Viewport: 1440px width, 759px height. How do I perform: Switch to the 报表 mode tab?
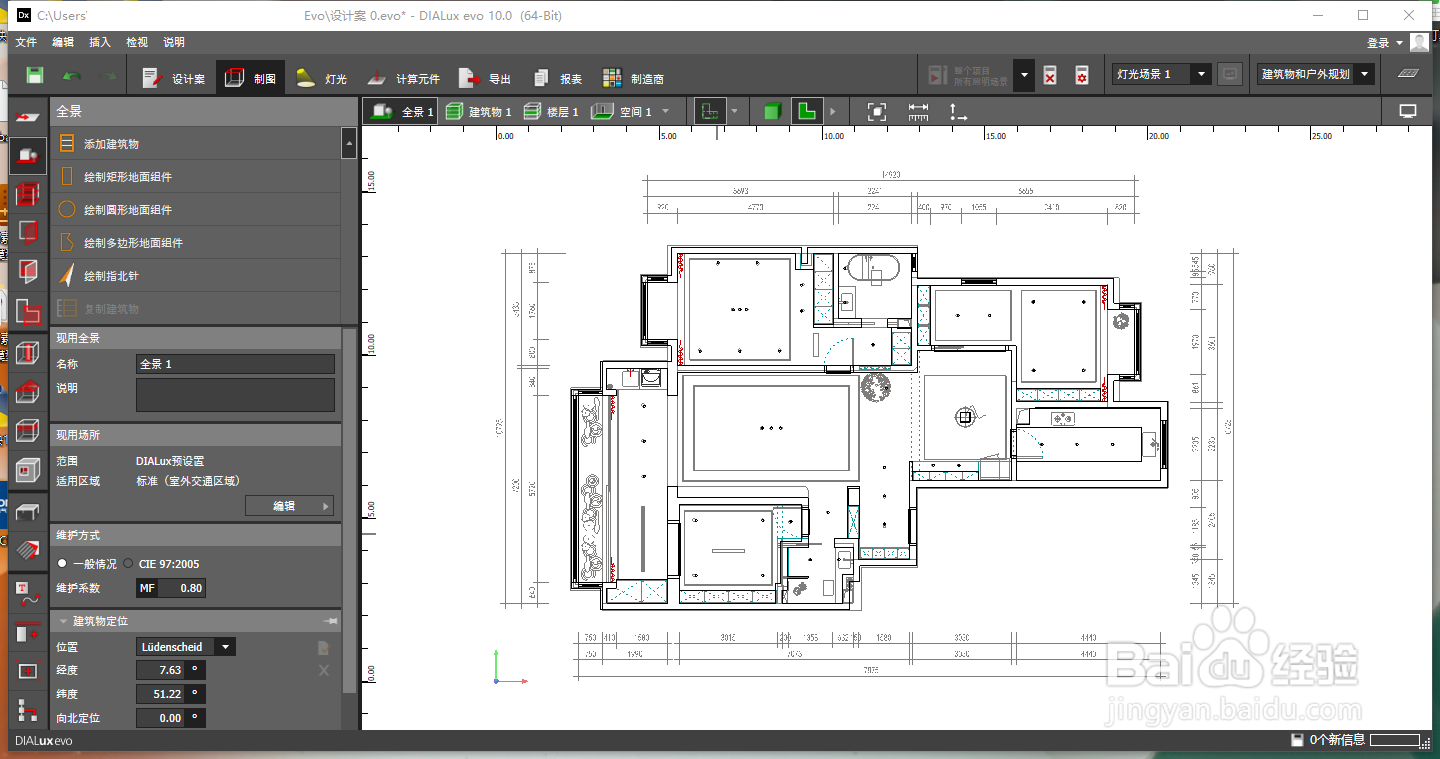558,78
